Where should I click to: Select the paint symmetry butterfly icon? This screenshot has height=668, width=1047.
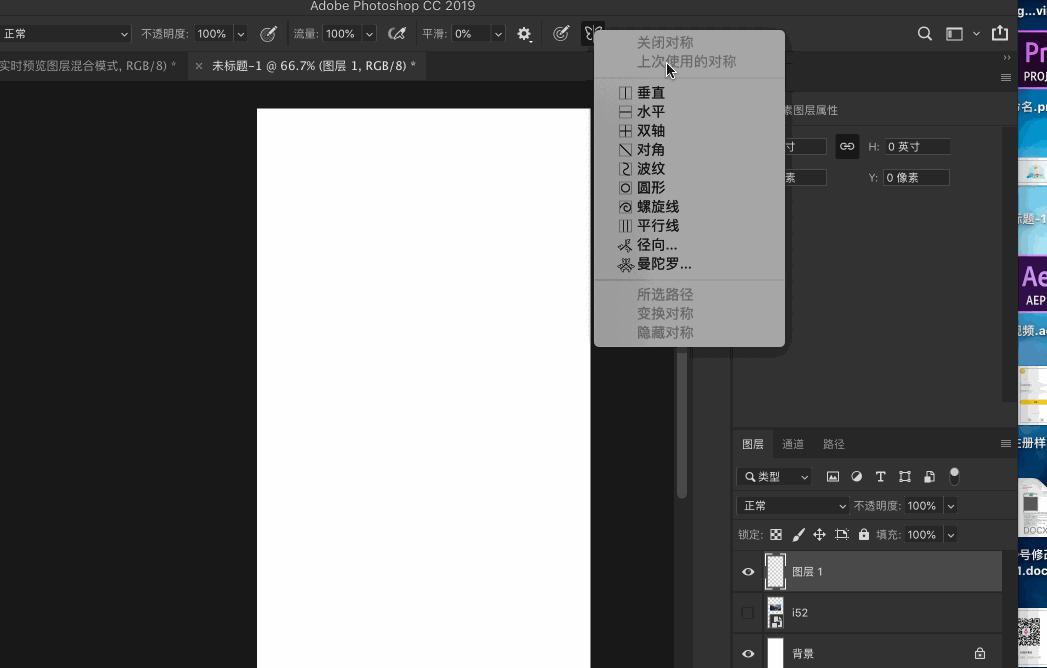(x=592, y=32)
